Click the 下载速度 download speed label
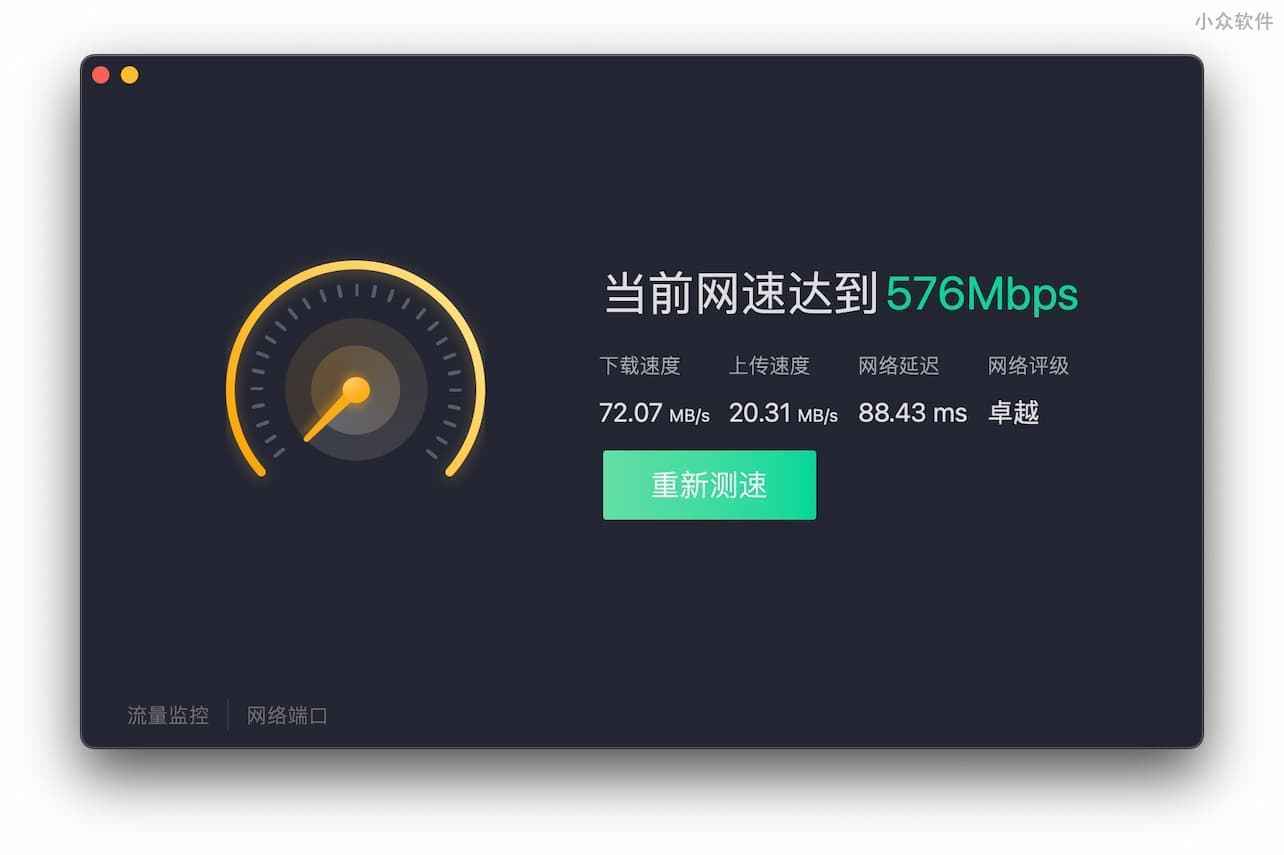Viewport: 1284px width, 855px height. click(x=640, y=366)
